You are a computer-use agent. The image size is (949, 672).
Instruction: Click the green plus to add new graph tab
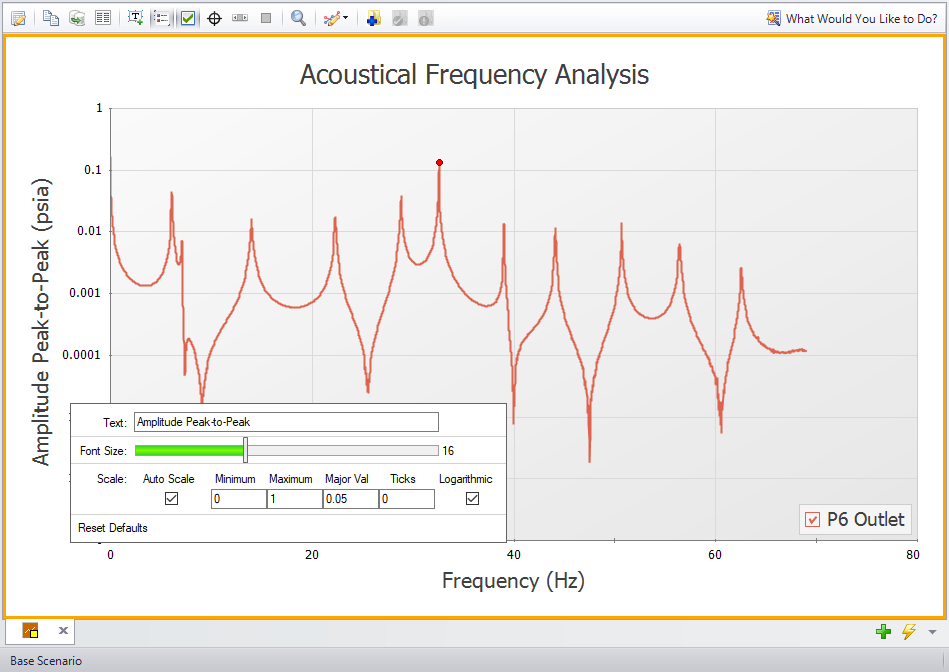point(883,631)
